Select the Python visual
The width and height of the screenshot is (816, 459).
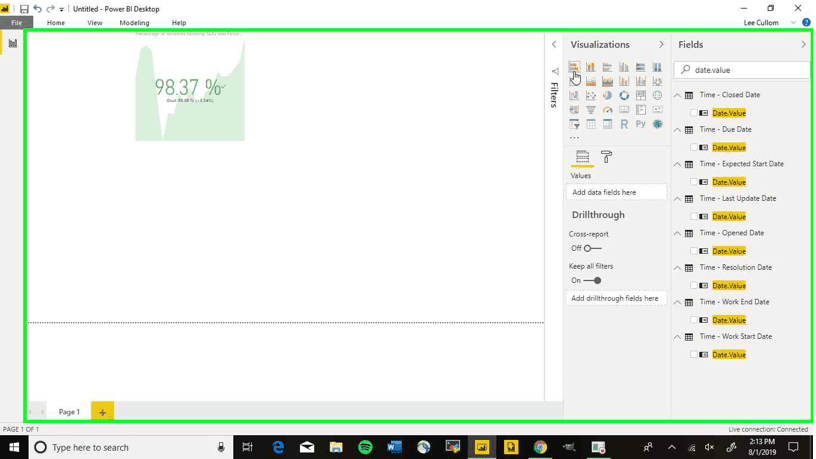[x=641, y=124]
